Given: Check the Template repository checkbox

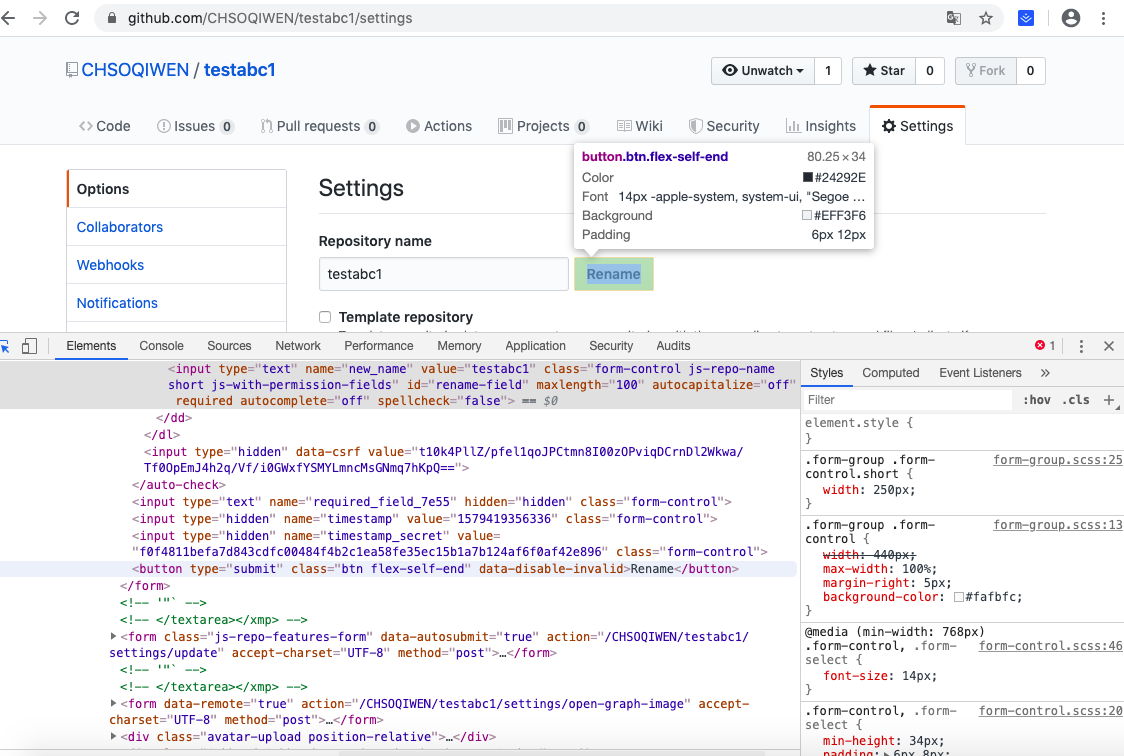Looking at the screenshot, I should pyautogui.click(x=325, y=317).
